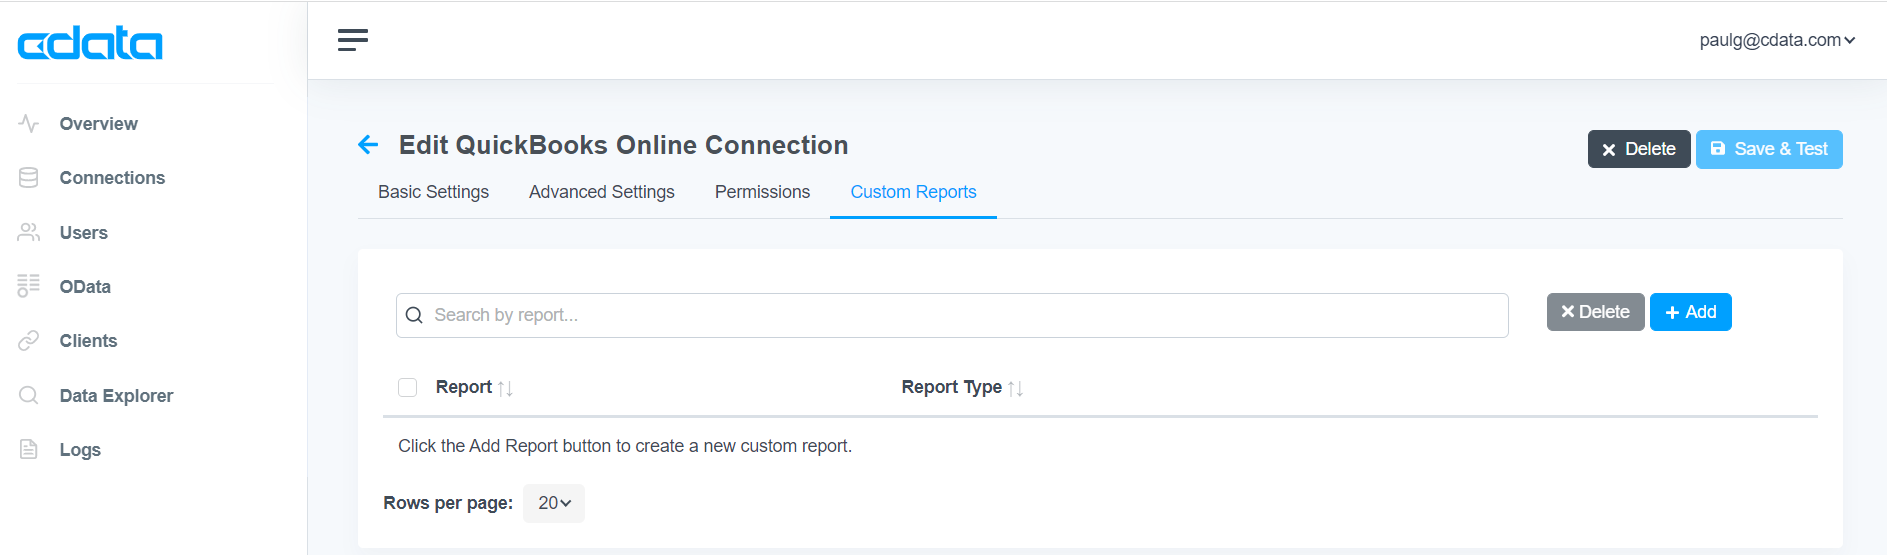
Task: Click the OData list icon
Action: [x=29, y=286]
